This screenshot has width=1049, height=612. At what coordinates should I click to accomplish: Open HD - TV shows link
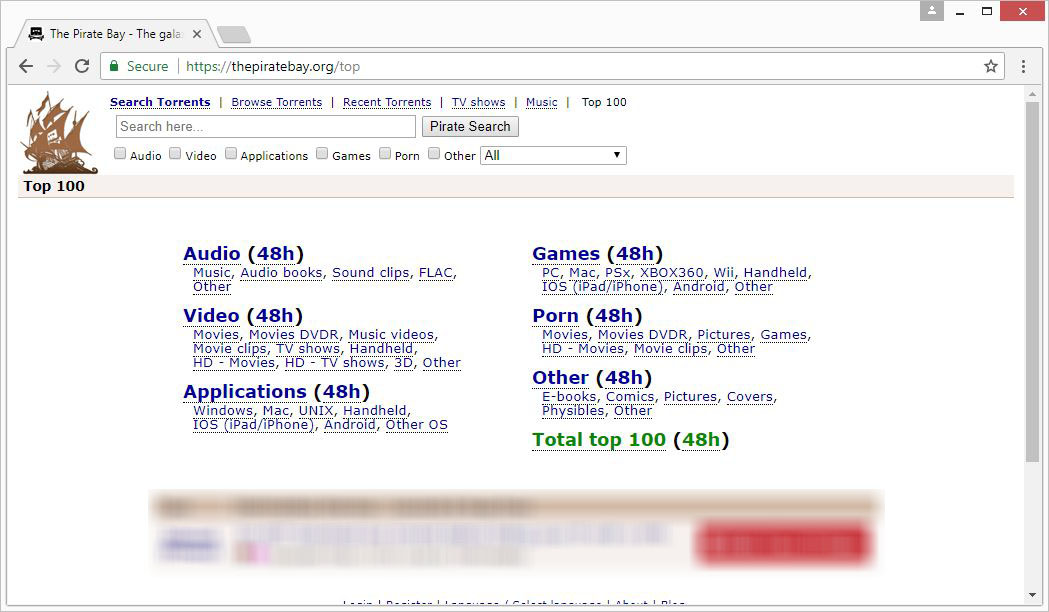point(335,363)
